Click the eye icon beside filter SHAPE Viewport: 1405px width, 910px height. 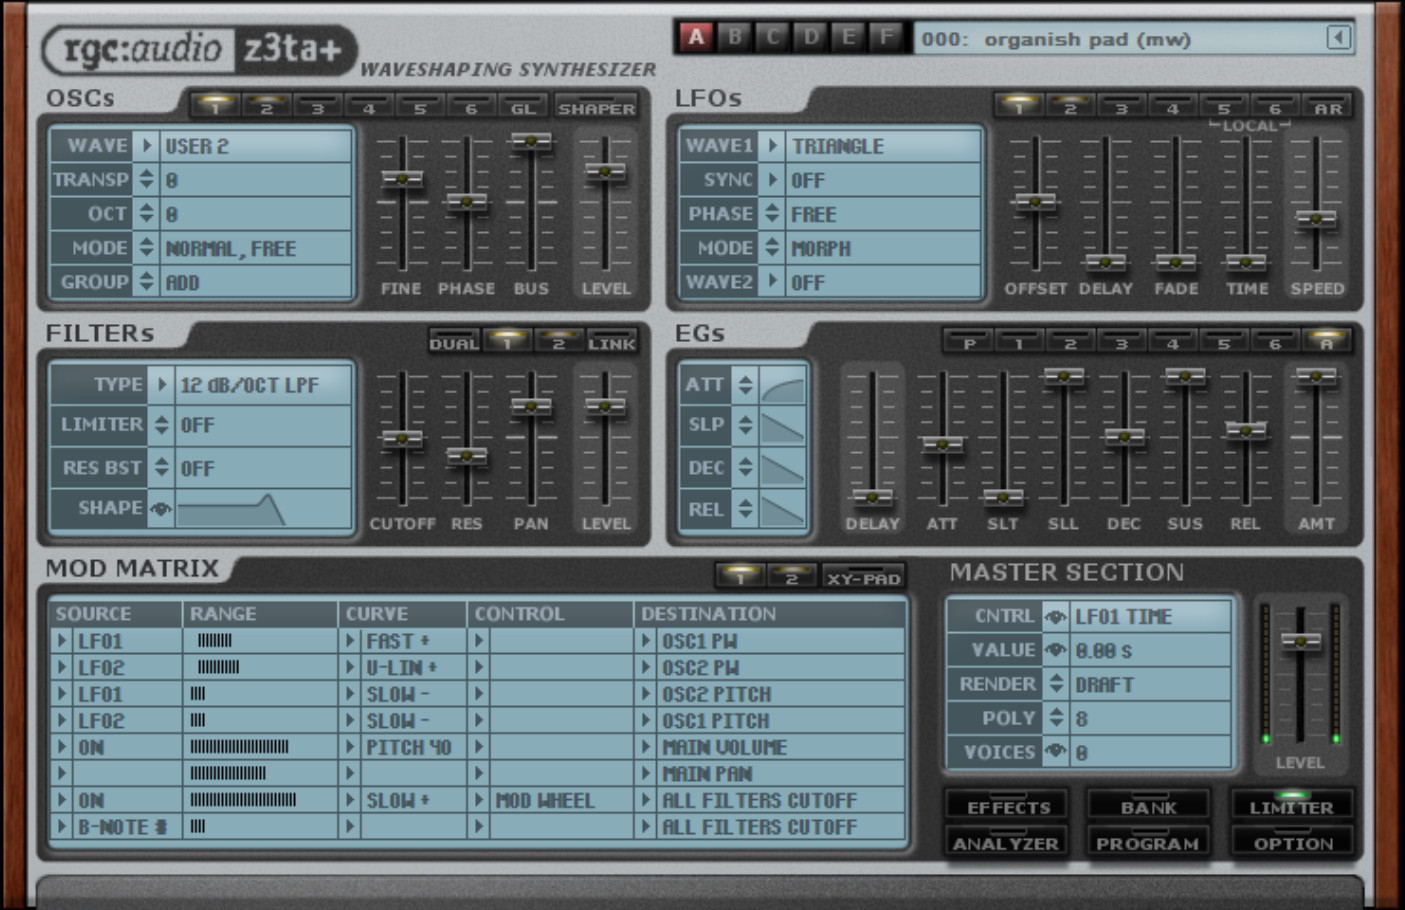[160, 509]
